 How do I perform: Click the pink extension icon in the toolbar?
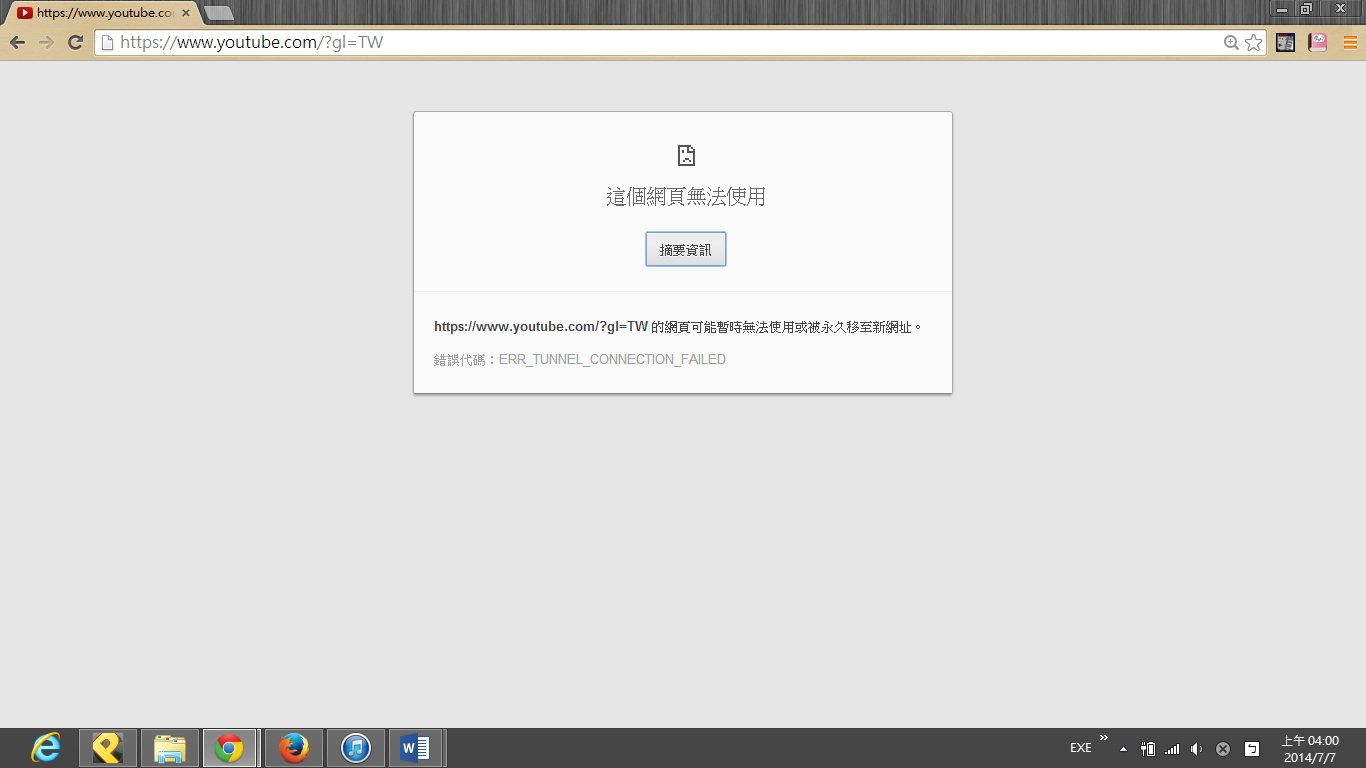pos(1318,43)
